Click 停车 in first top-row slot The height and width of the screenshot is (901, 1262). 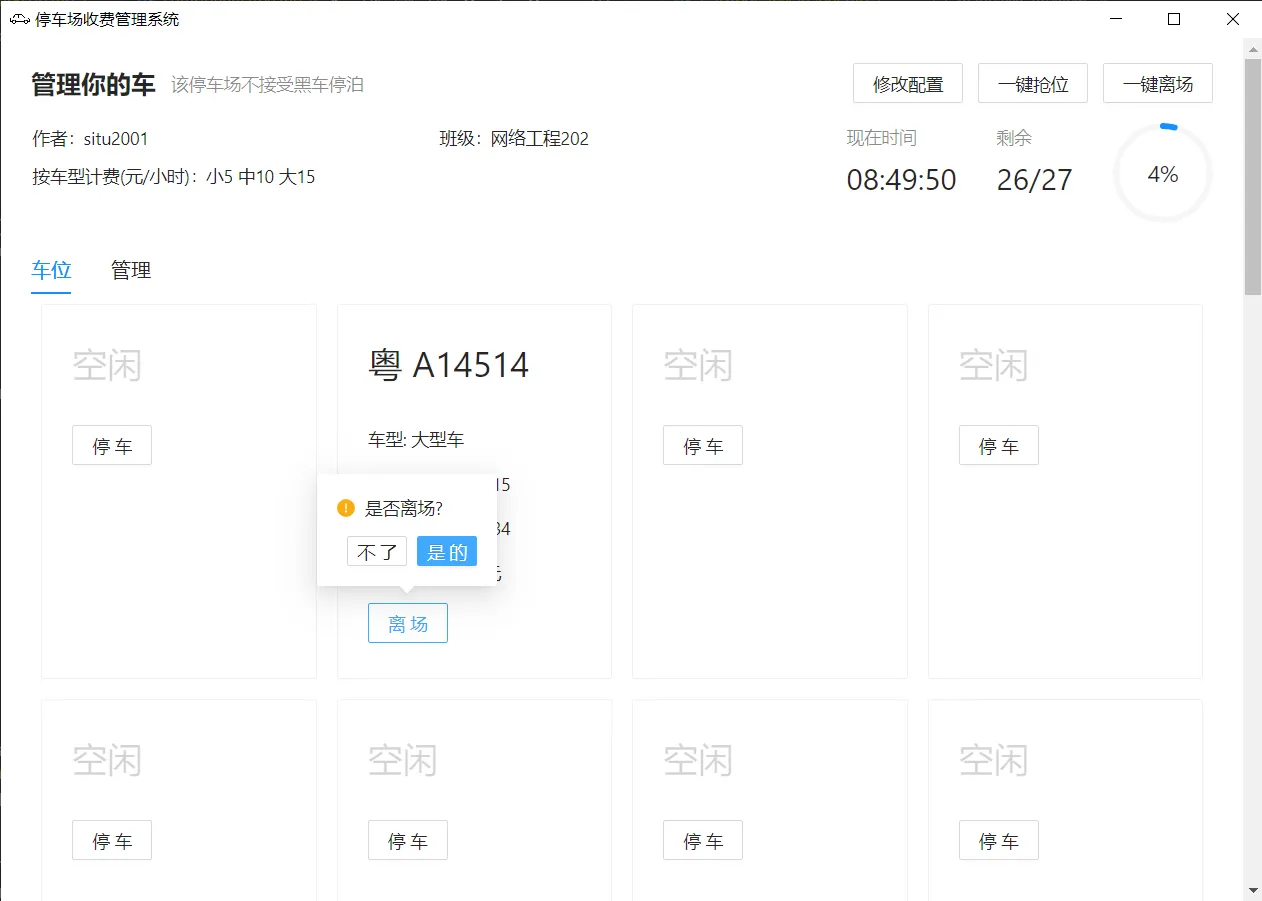(x=112, y=446)
